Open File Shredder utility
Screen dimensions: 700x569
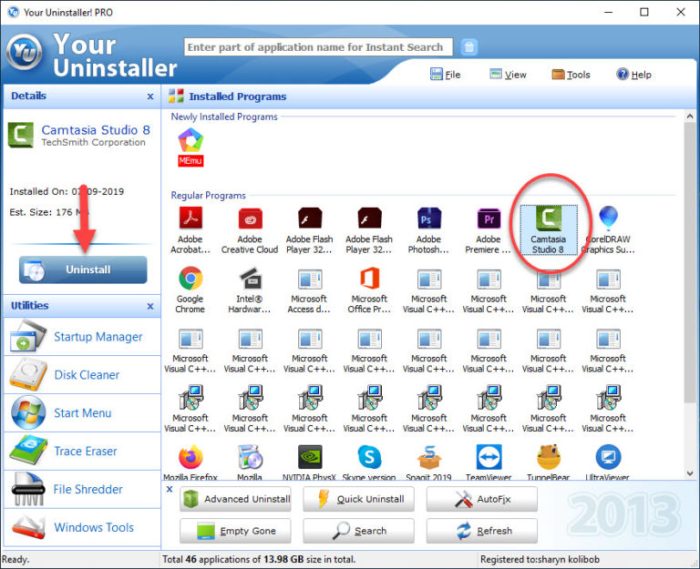pos(82,489)
